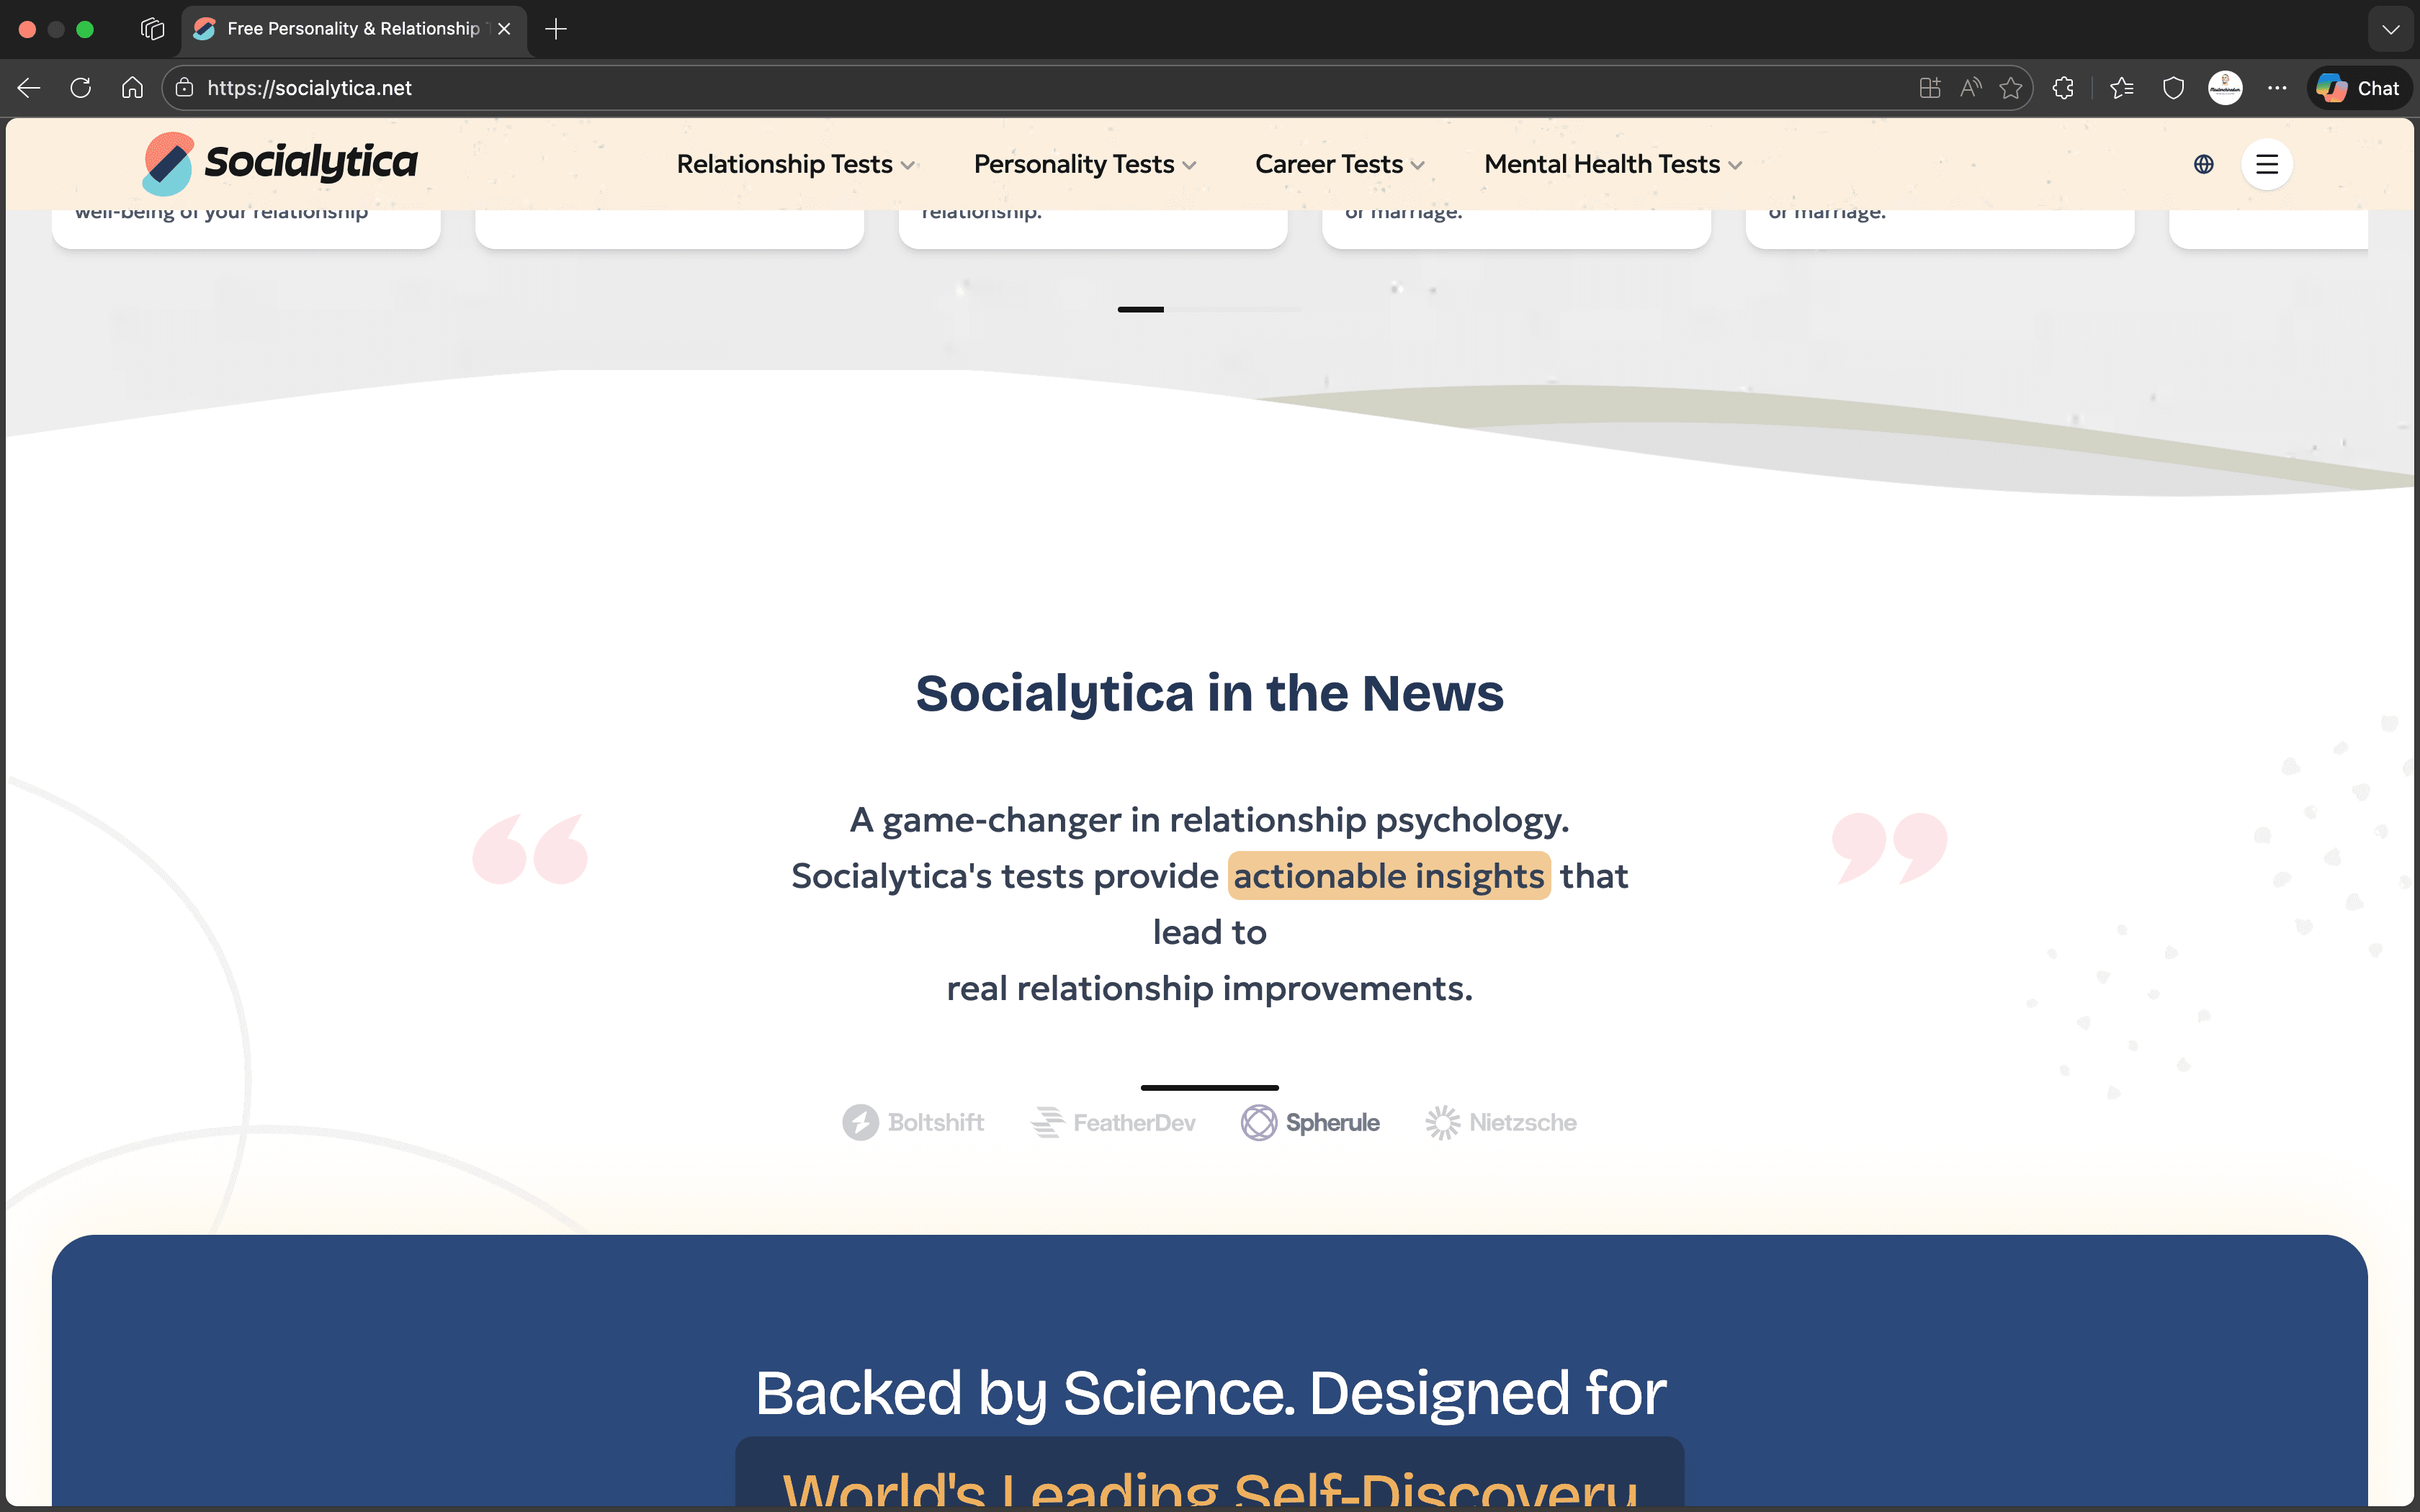Screen dimensions: 2420x1512
Task: Open browser extensions puzzle icon
Action: click(x=2063, y=88)
